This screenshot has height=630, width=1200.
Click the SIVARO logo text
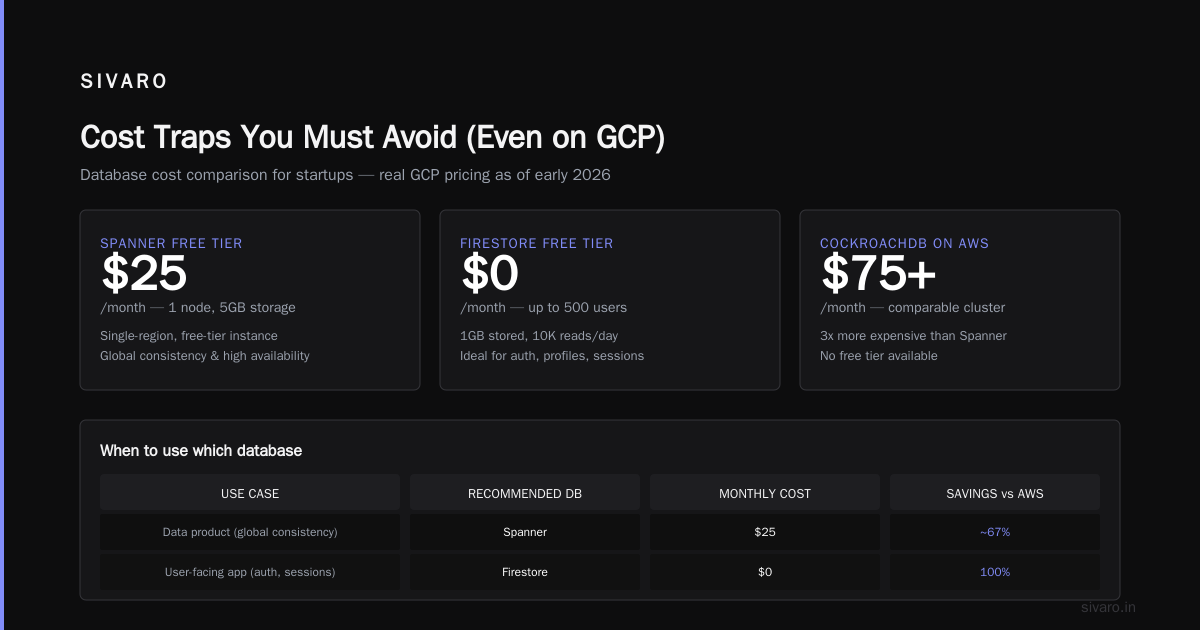(x=124, y=82)
